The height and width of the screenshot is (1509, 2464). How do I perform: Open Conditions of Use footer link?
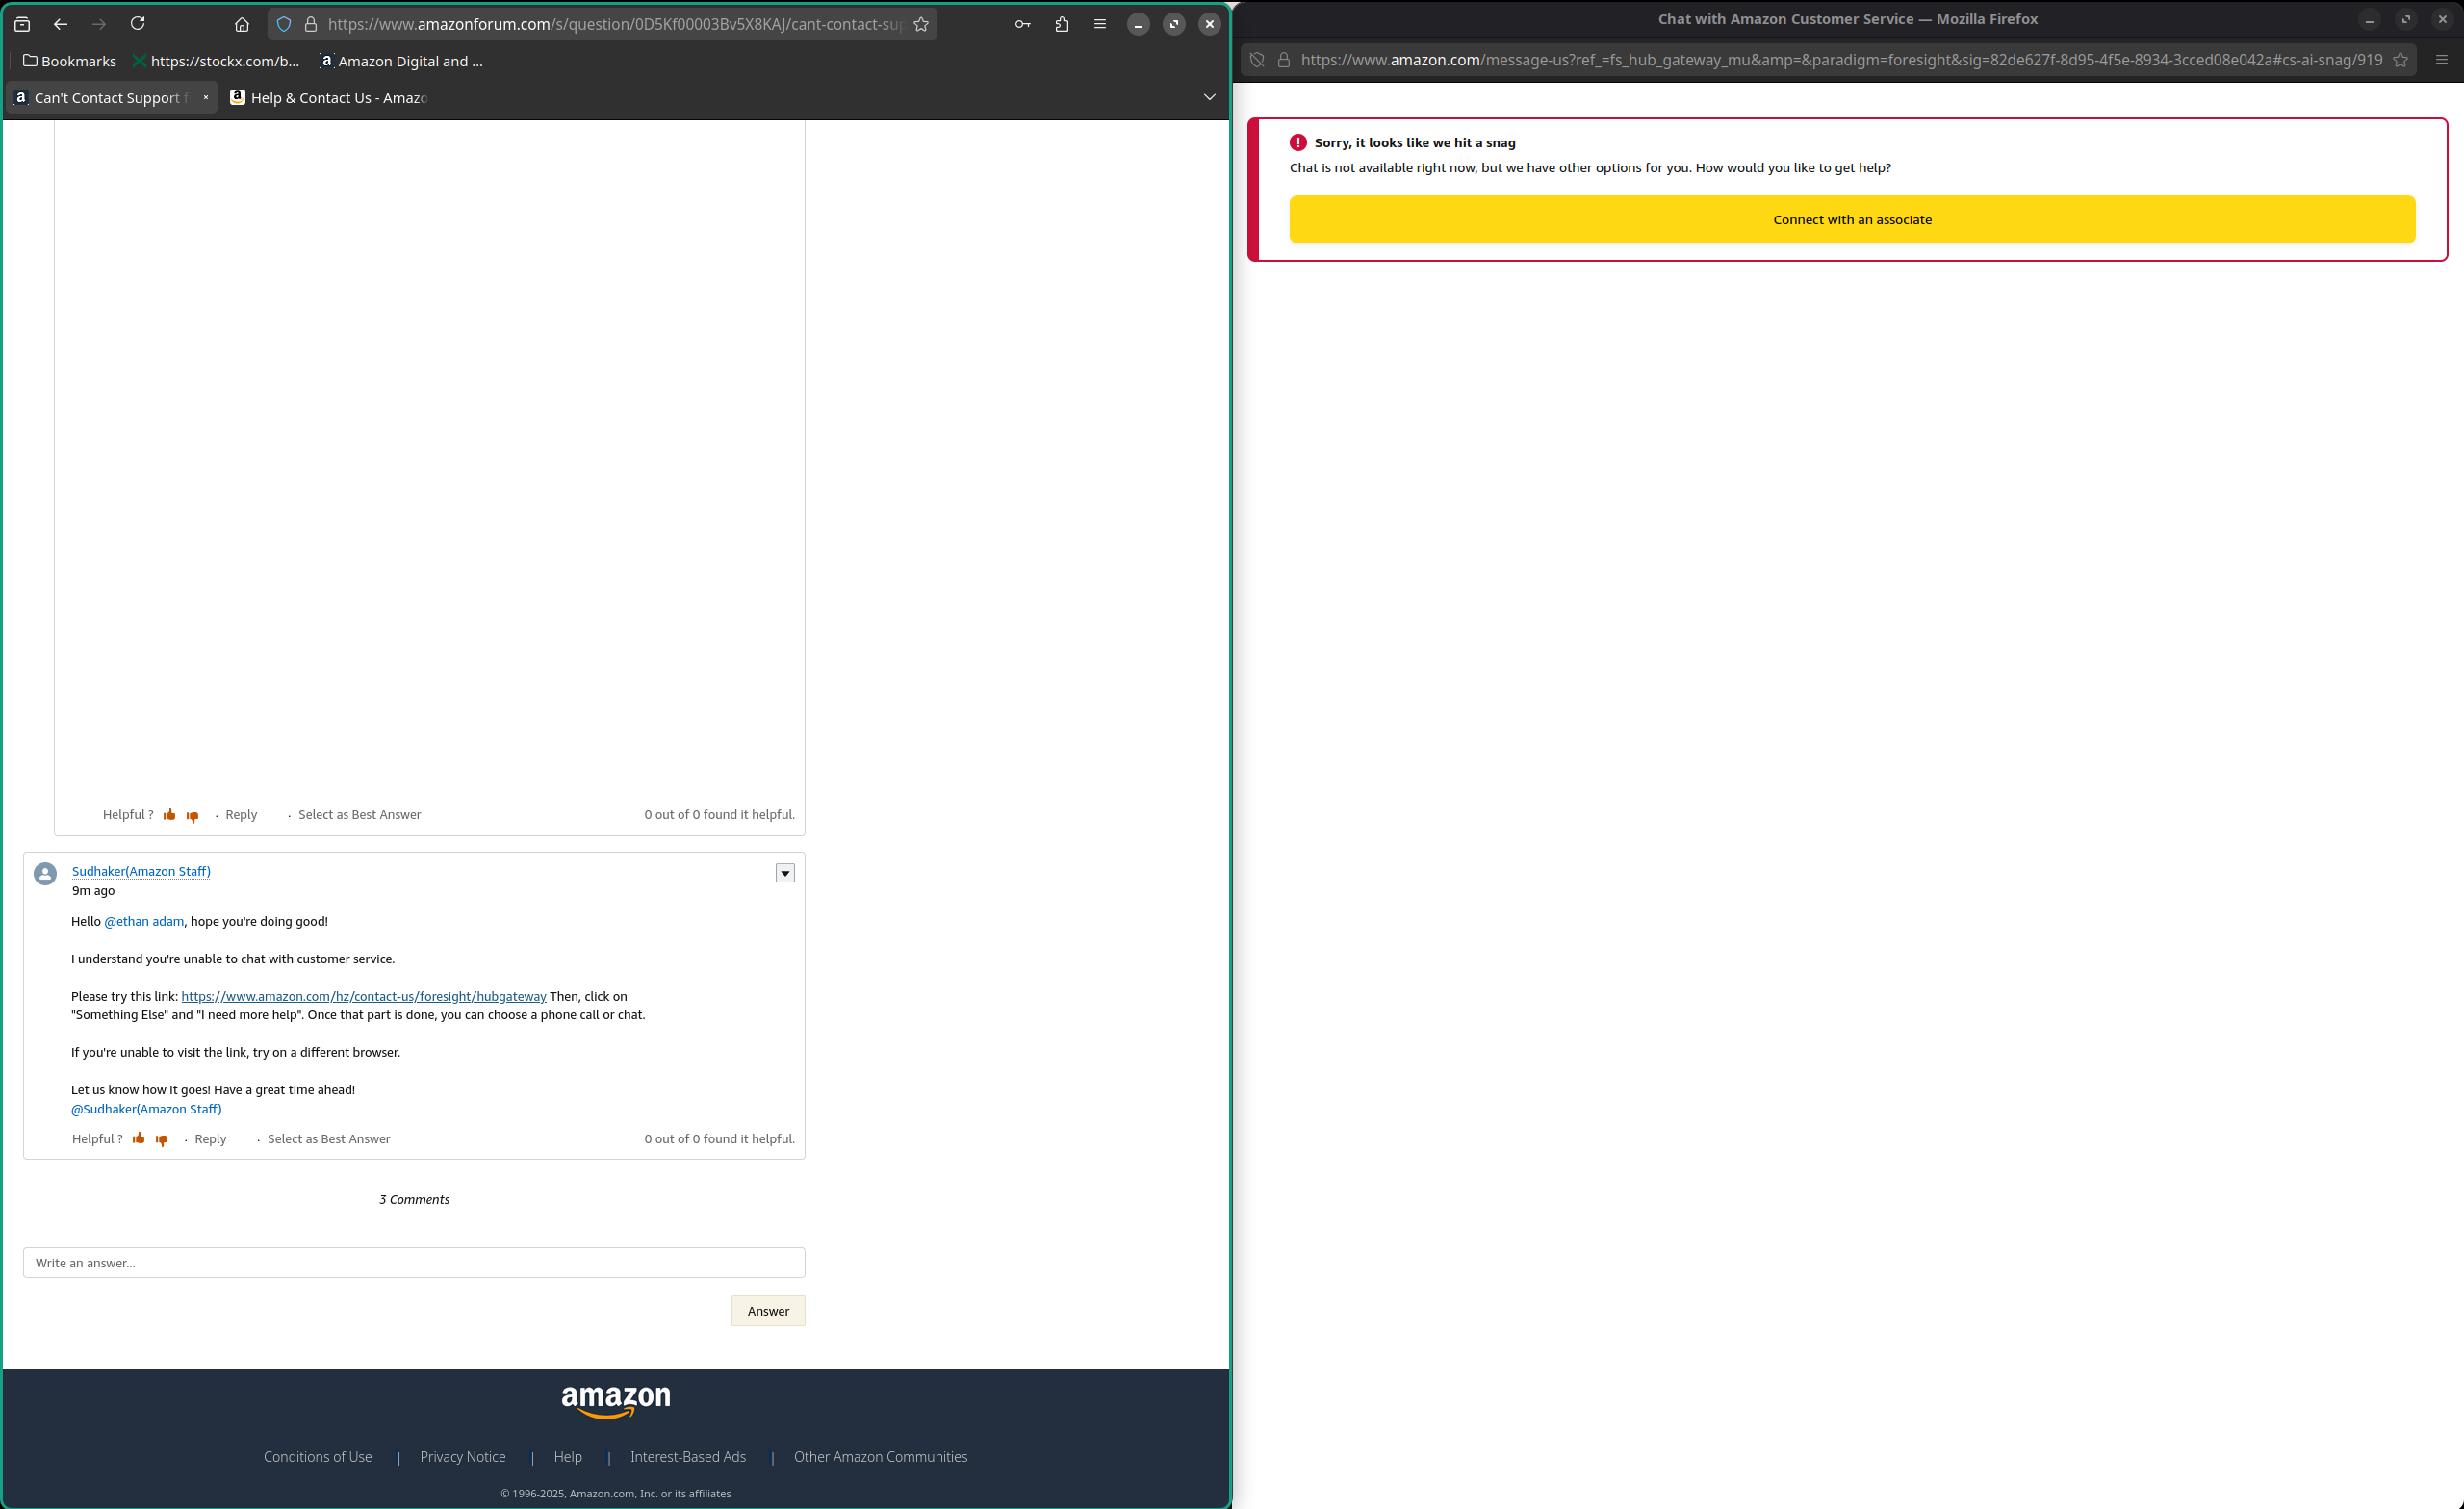pos(318,1455)
